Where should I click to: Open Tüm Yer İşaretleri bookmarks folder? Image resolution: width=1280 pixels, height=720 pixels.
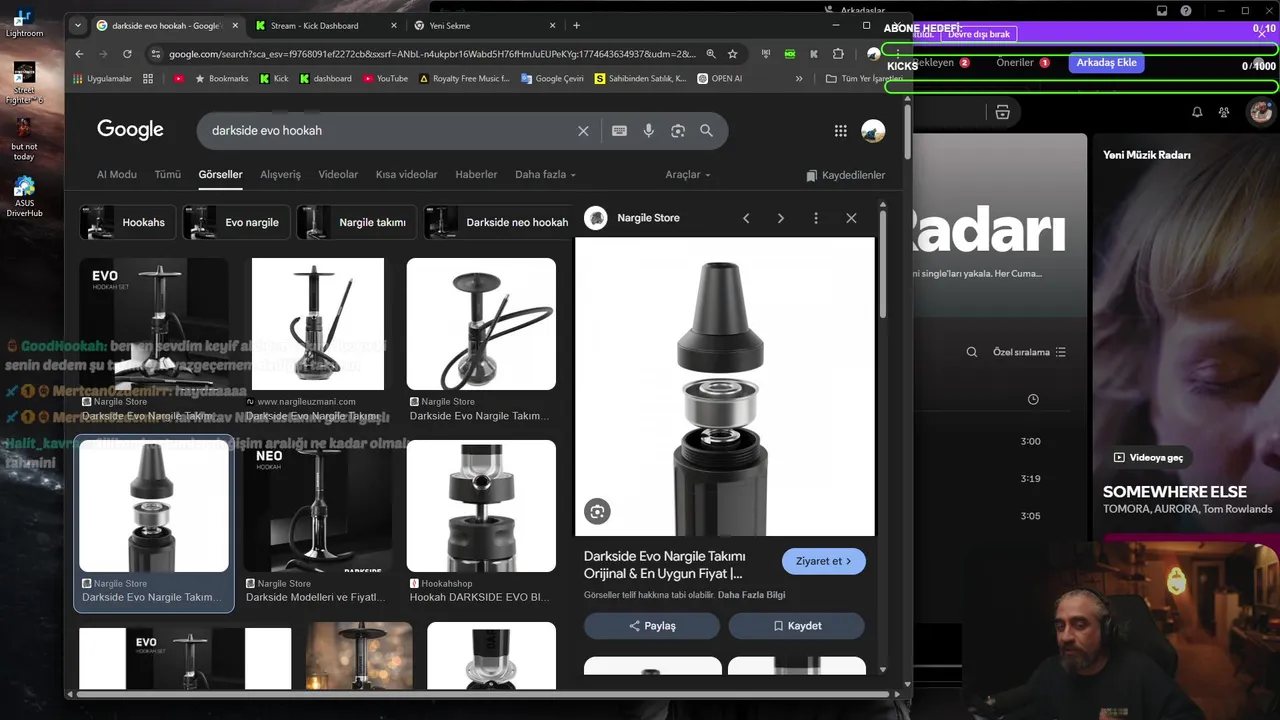[864, 78]
